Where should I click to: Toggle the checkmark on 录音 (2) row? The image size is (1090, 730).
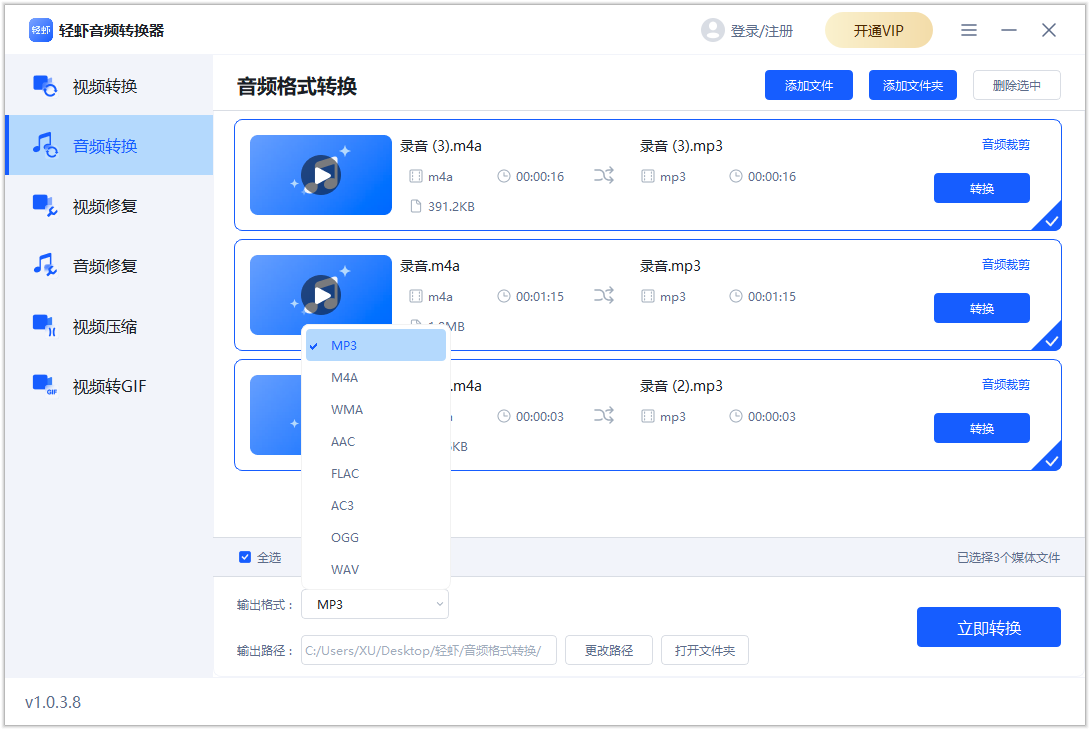(x=1051, y=460)
